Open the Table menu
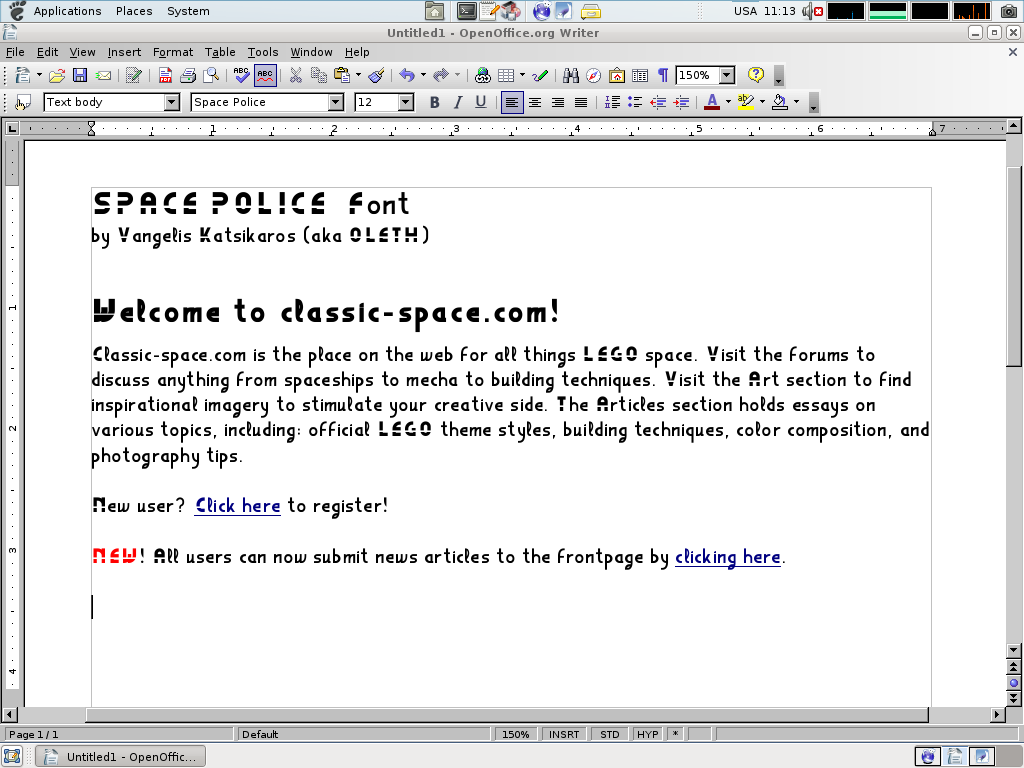Viewport: 1024px width, 768px height. 220,52
